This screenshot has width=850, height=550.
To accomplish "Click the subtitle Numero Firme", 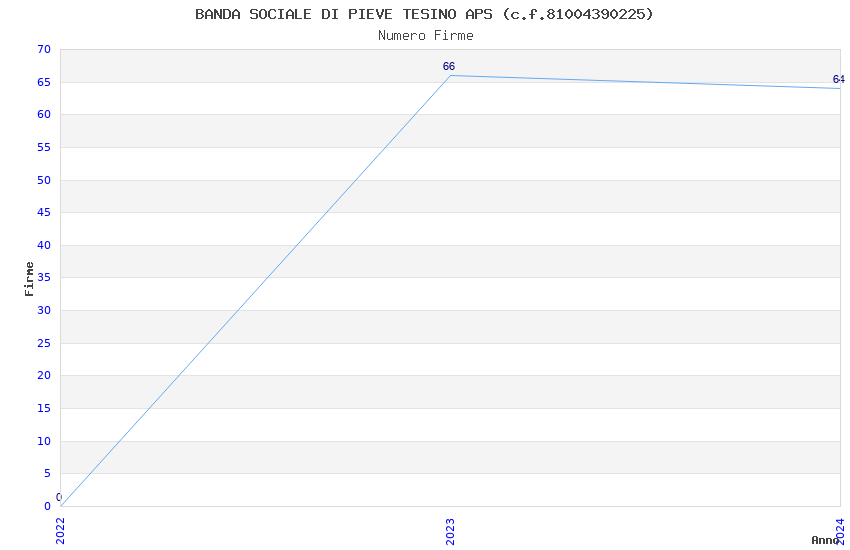I will pos(426,36).
